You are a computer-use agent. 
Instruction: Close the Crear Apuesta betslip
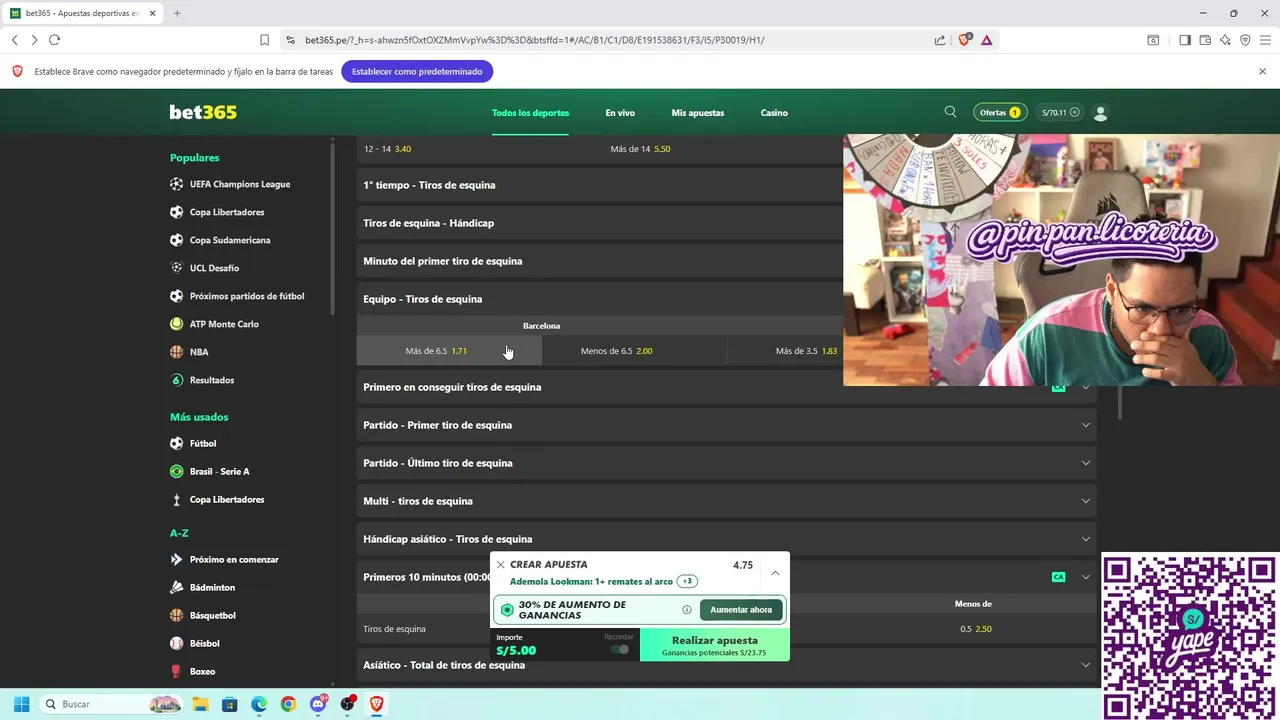point(501,565)
